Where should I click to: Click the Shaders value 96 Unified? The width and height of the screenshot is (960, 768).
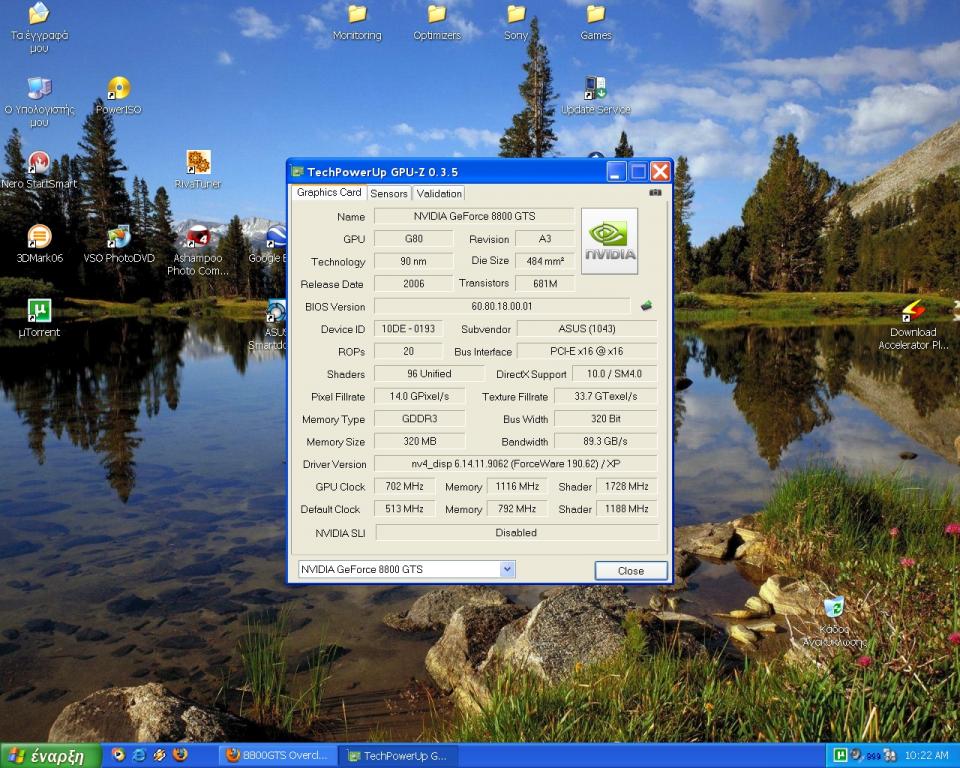click(x=429, y=374)
